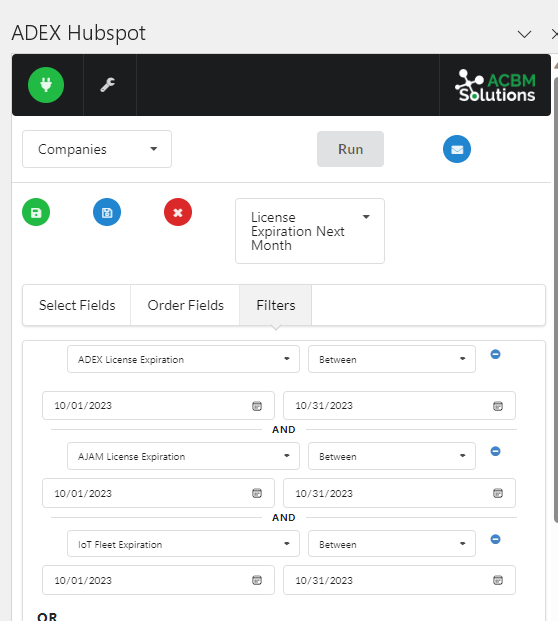Image resolution: width=558 pixels, height=621 pixels.
Task: Open calendar for AJAM end date
Action: [498, 493]
